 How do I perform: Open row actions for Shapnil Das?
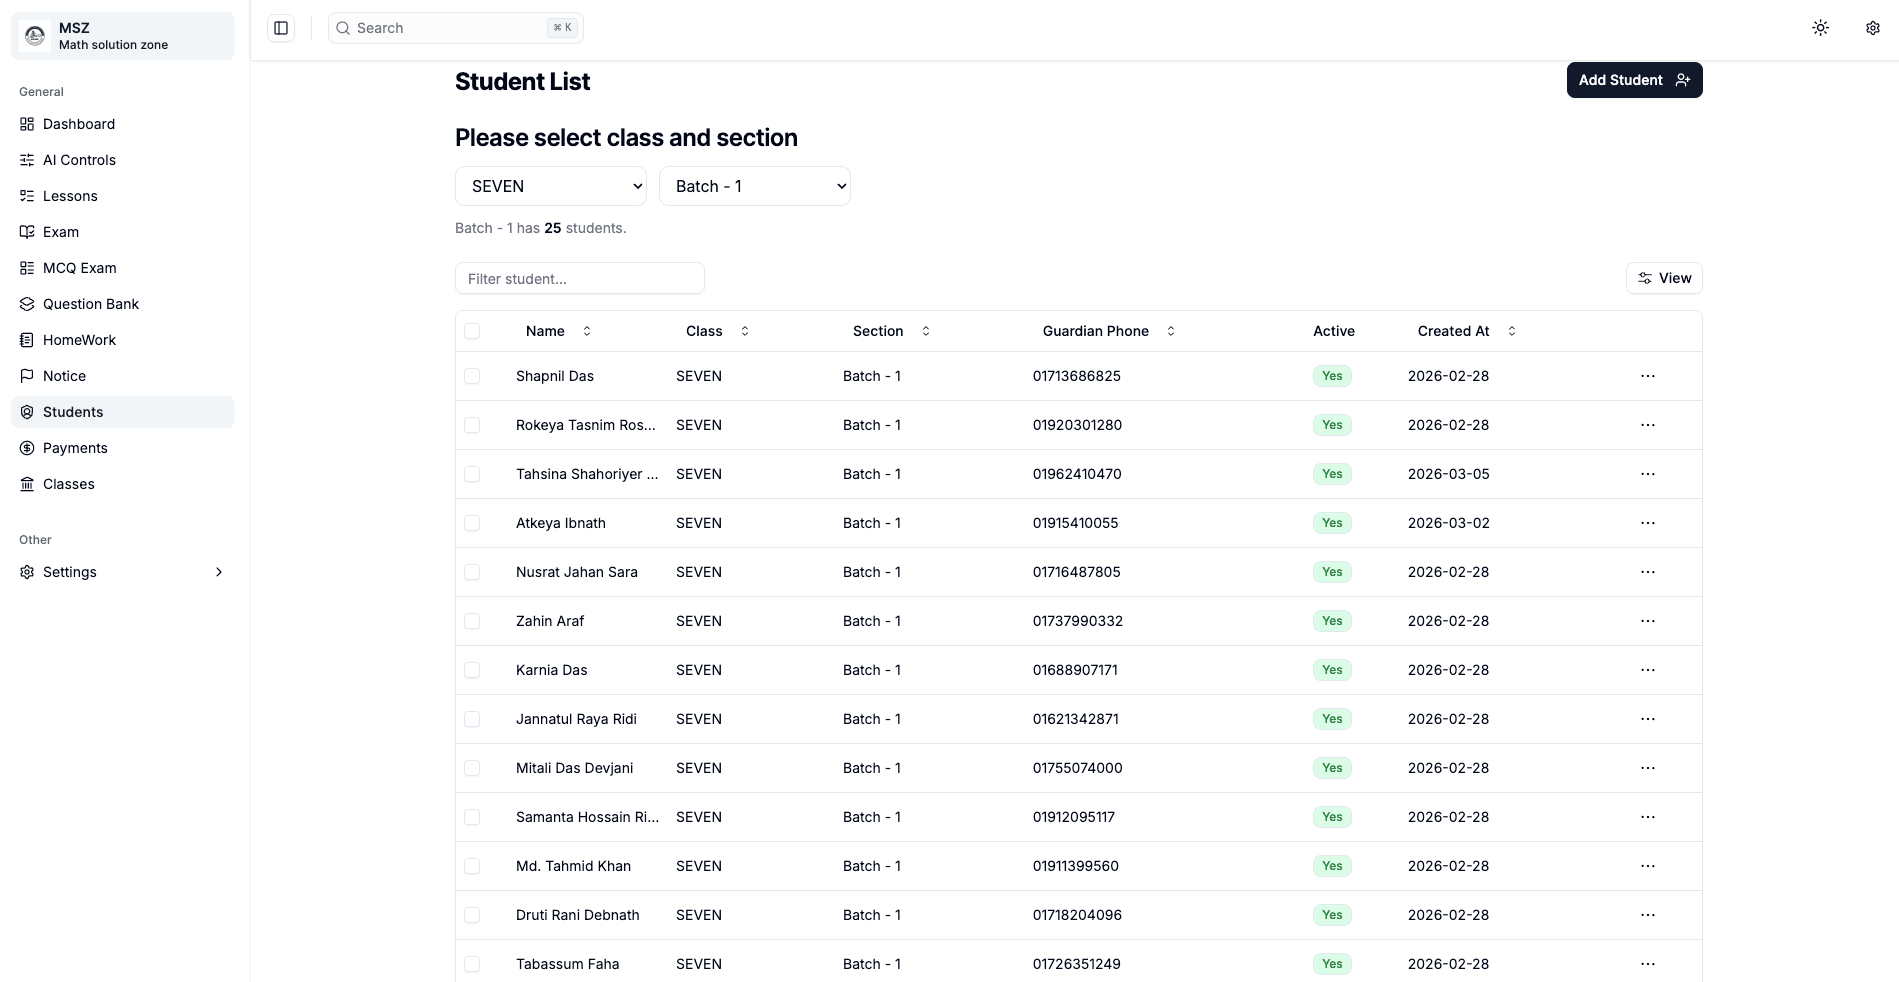pos(1647,376)
